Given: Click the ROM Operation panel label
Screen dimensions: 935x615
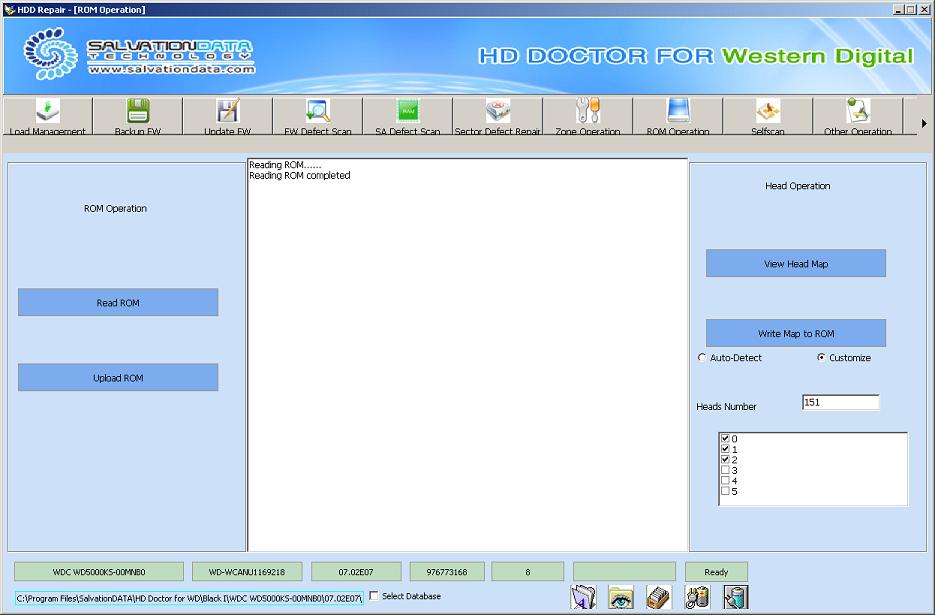Looking at the screenshot, I should coord(115,208).
